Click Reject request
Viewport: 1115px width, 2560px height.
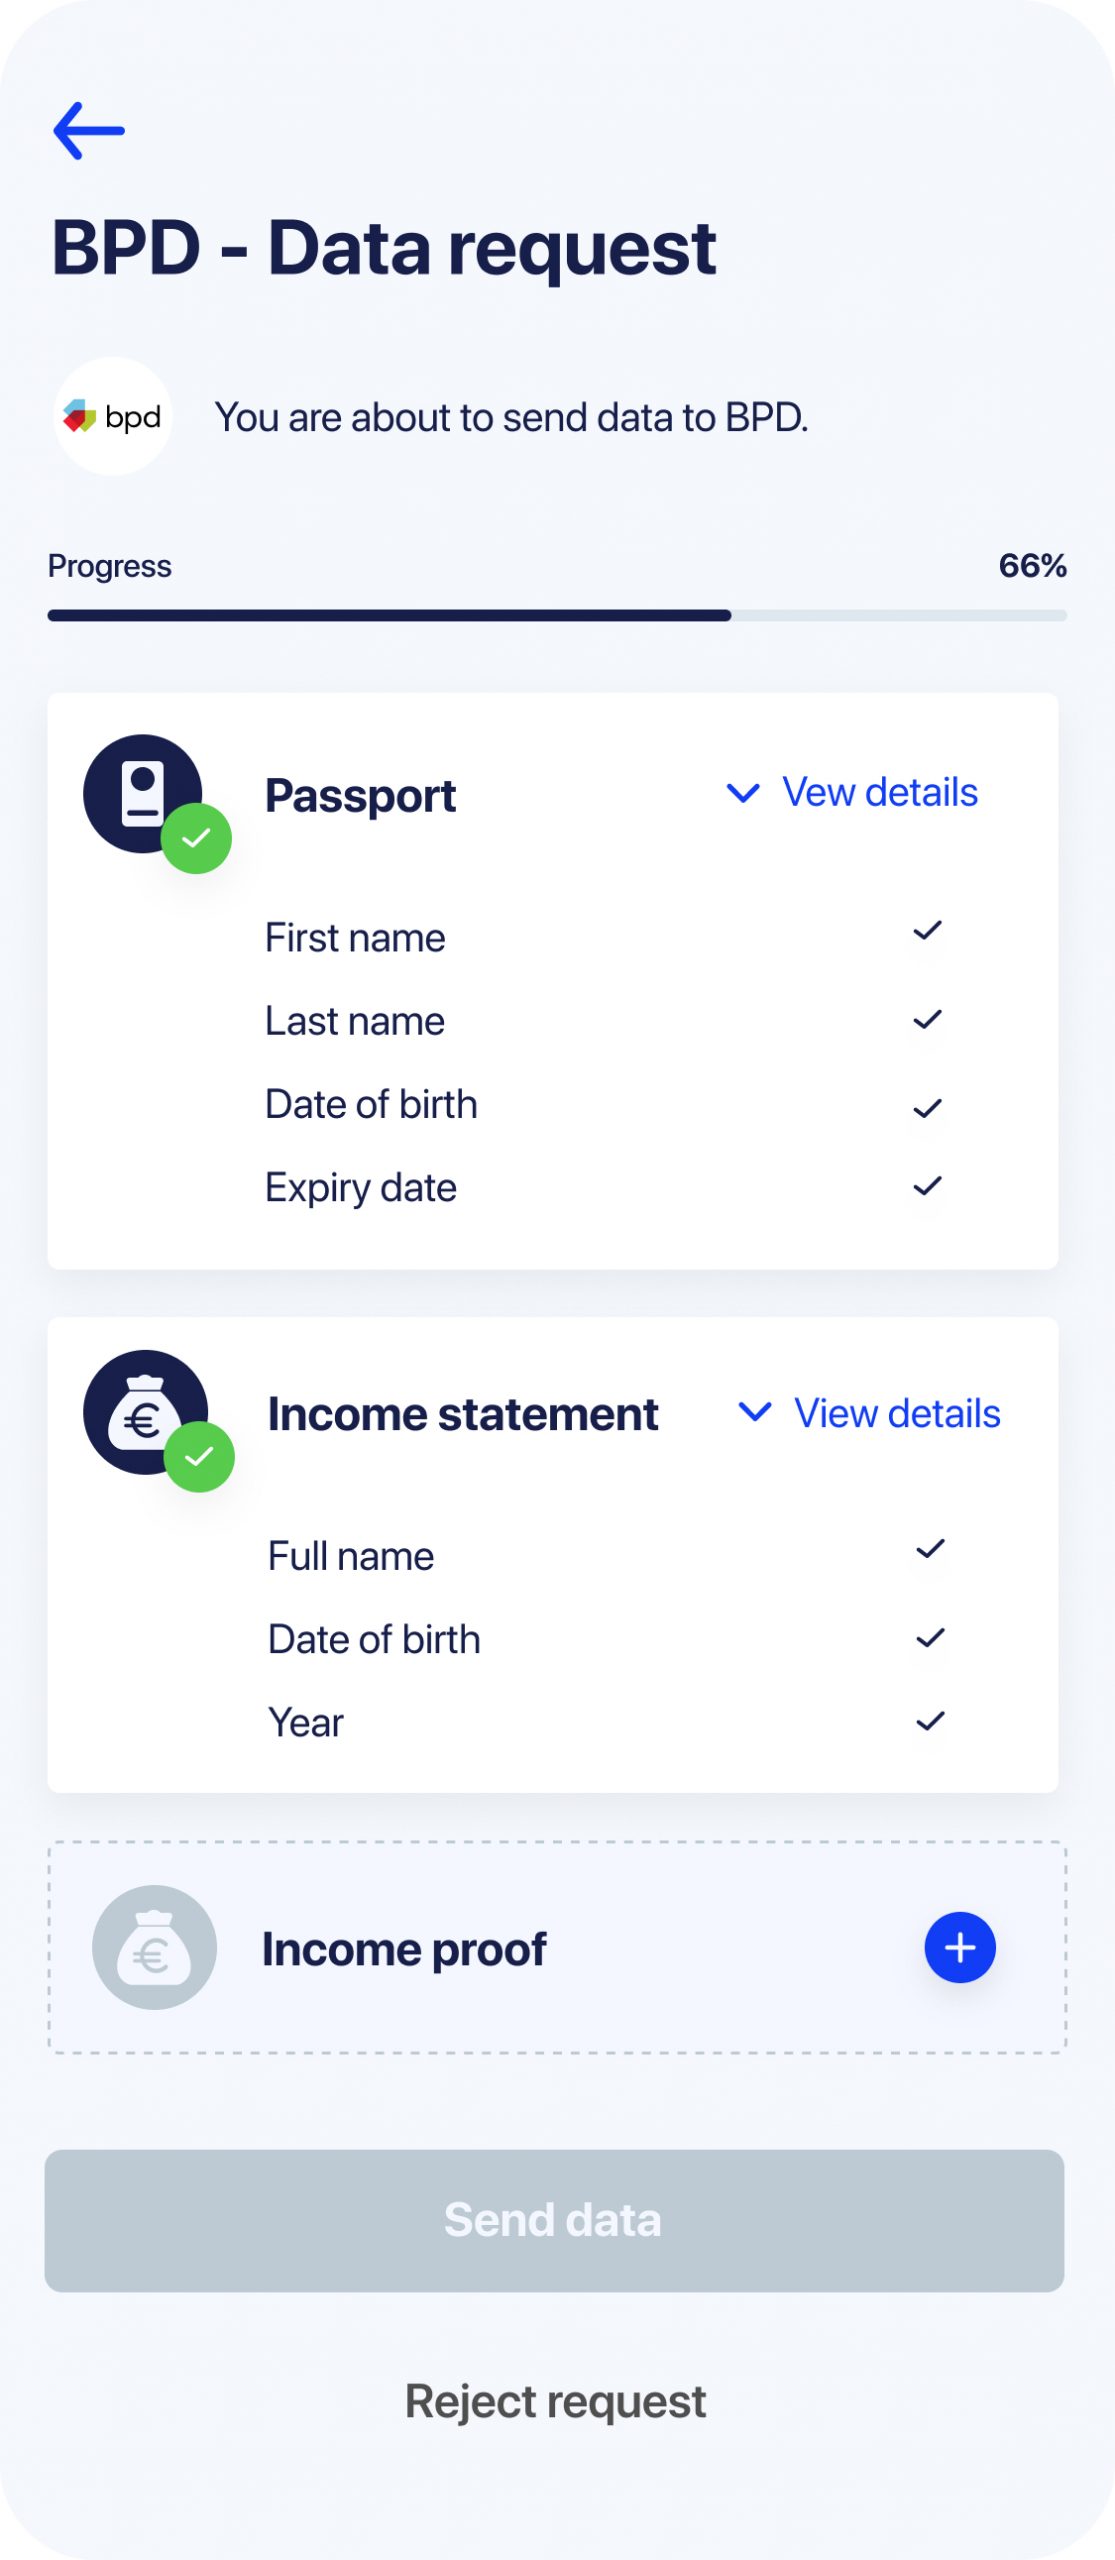(555, 2400)
